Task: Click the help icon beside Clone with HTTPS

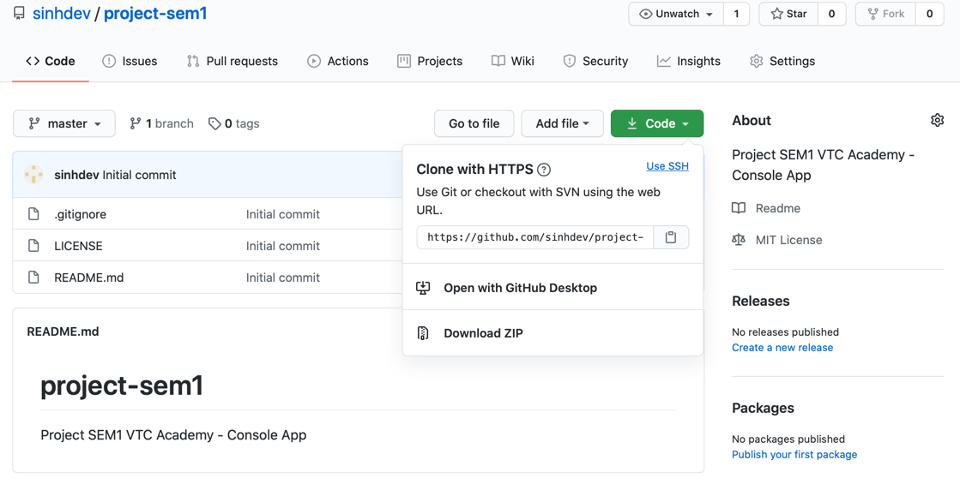Action: click(x=544, y=170)
